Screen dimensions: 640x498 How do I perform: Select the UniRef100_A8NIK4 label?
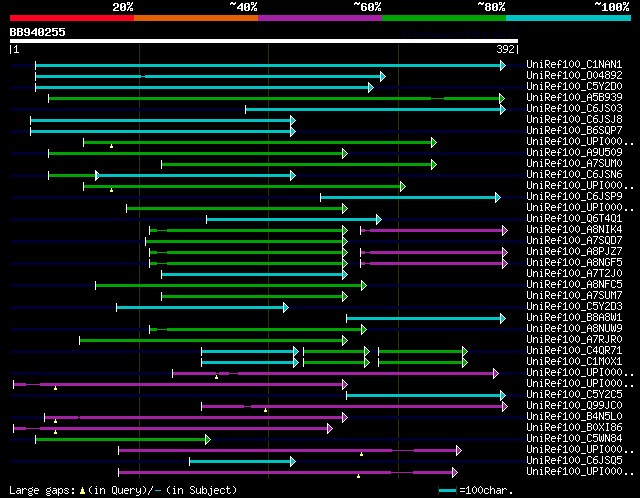[574, 229]
